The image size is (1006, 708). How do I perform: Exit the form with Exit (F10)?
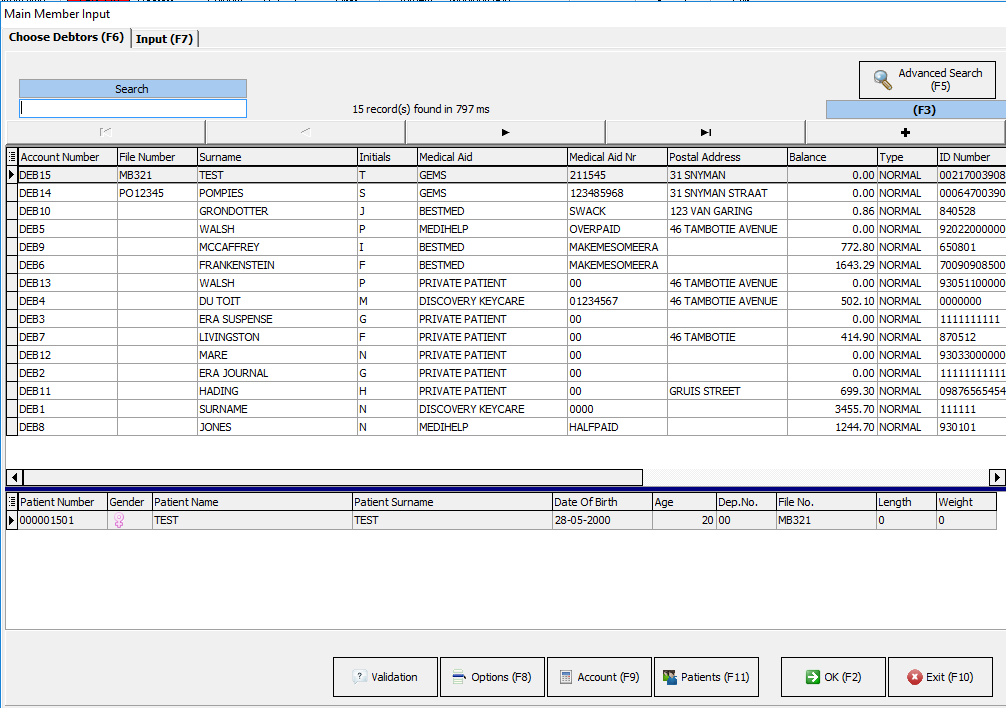[939, 677]
